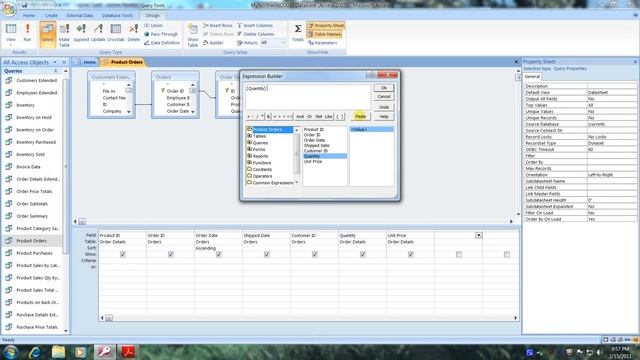Screen dimensions: 640x360
Task: Toggle the Property Sheet button
Action: click(325, 25)
